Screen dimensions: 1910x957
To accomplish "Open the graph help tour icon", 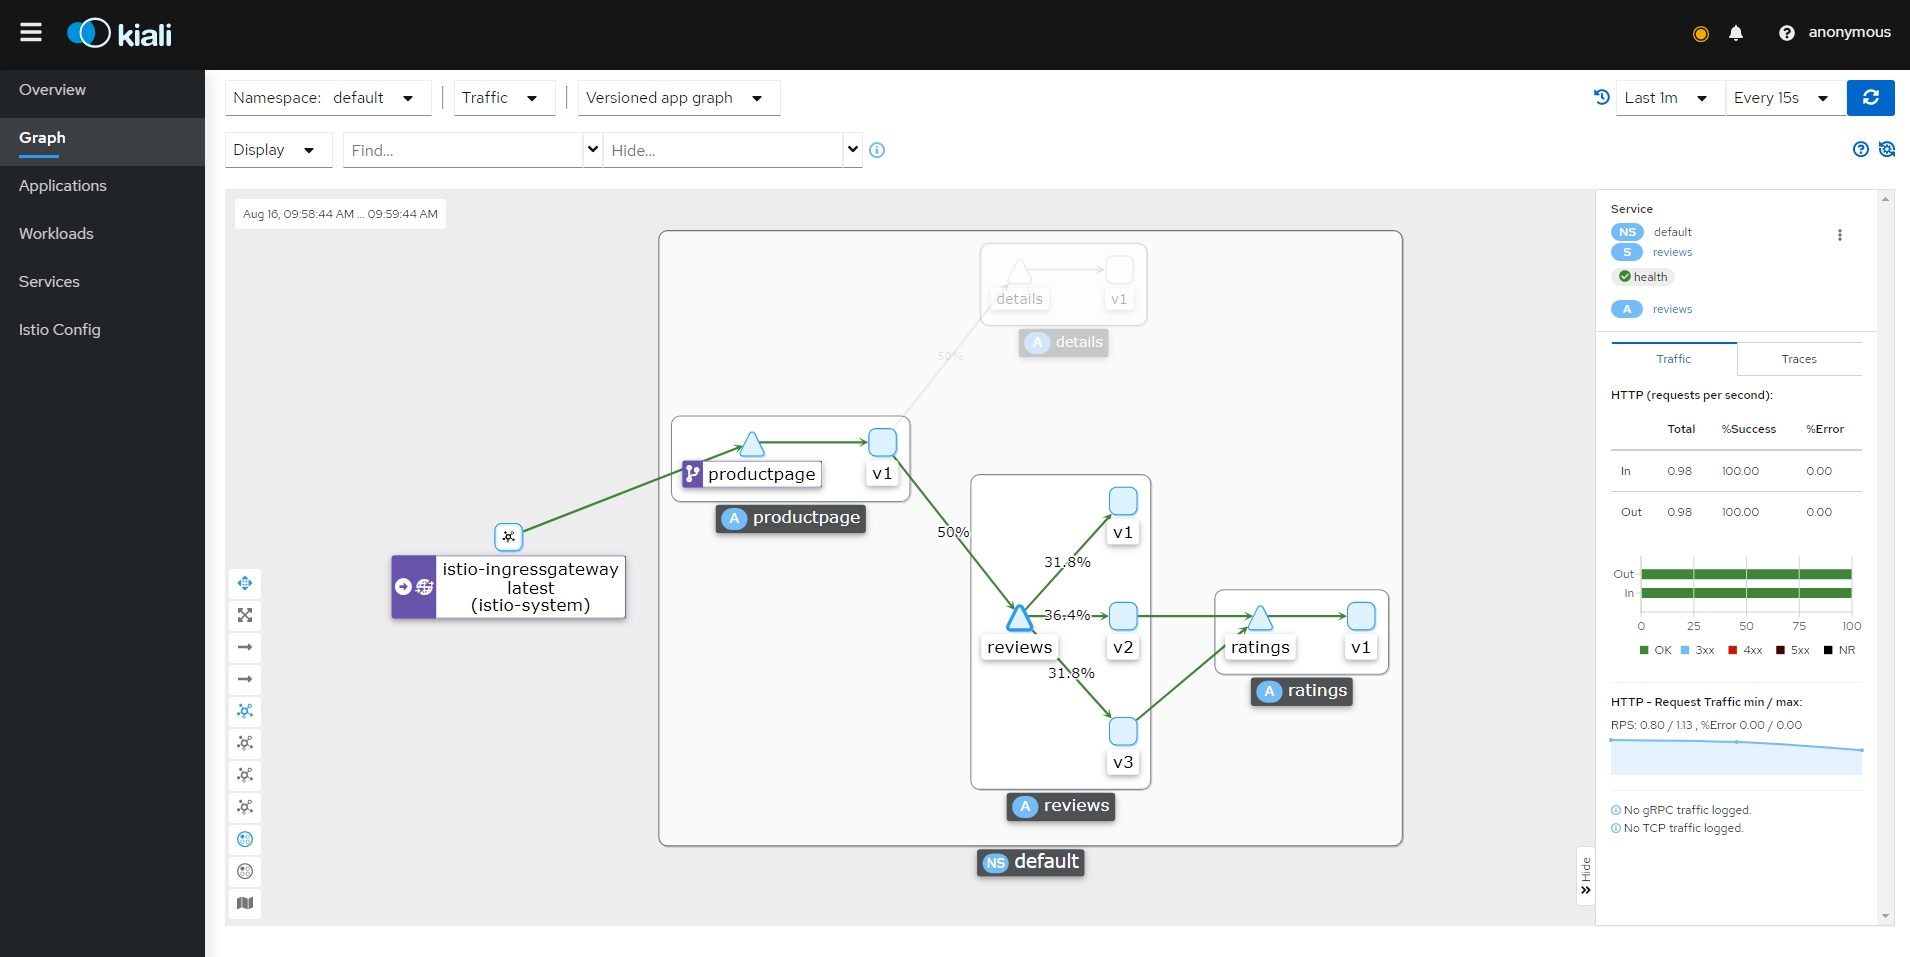I will 1860,150.
